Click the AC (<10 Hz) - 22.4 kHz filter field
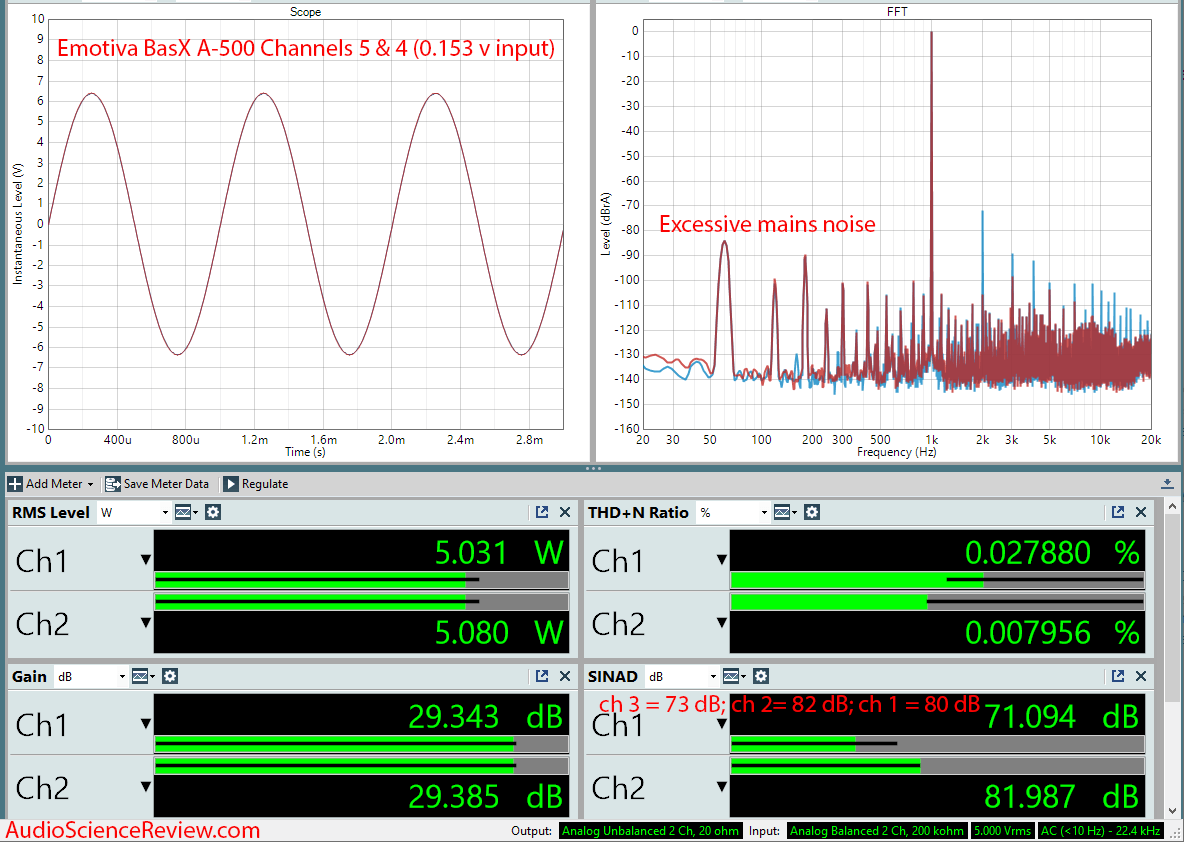The height and width of the screenshot is (842, 1184). coord(1100,831)
